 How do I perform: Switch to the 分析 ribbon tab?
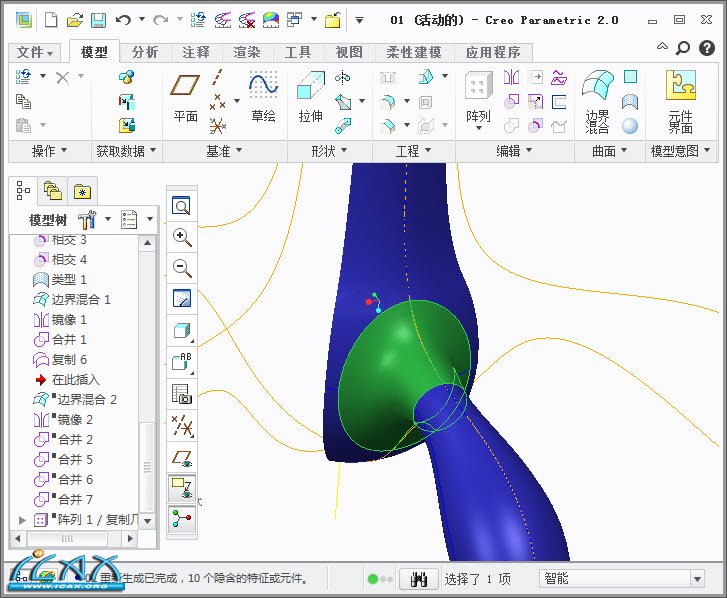(144, 52)
